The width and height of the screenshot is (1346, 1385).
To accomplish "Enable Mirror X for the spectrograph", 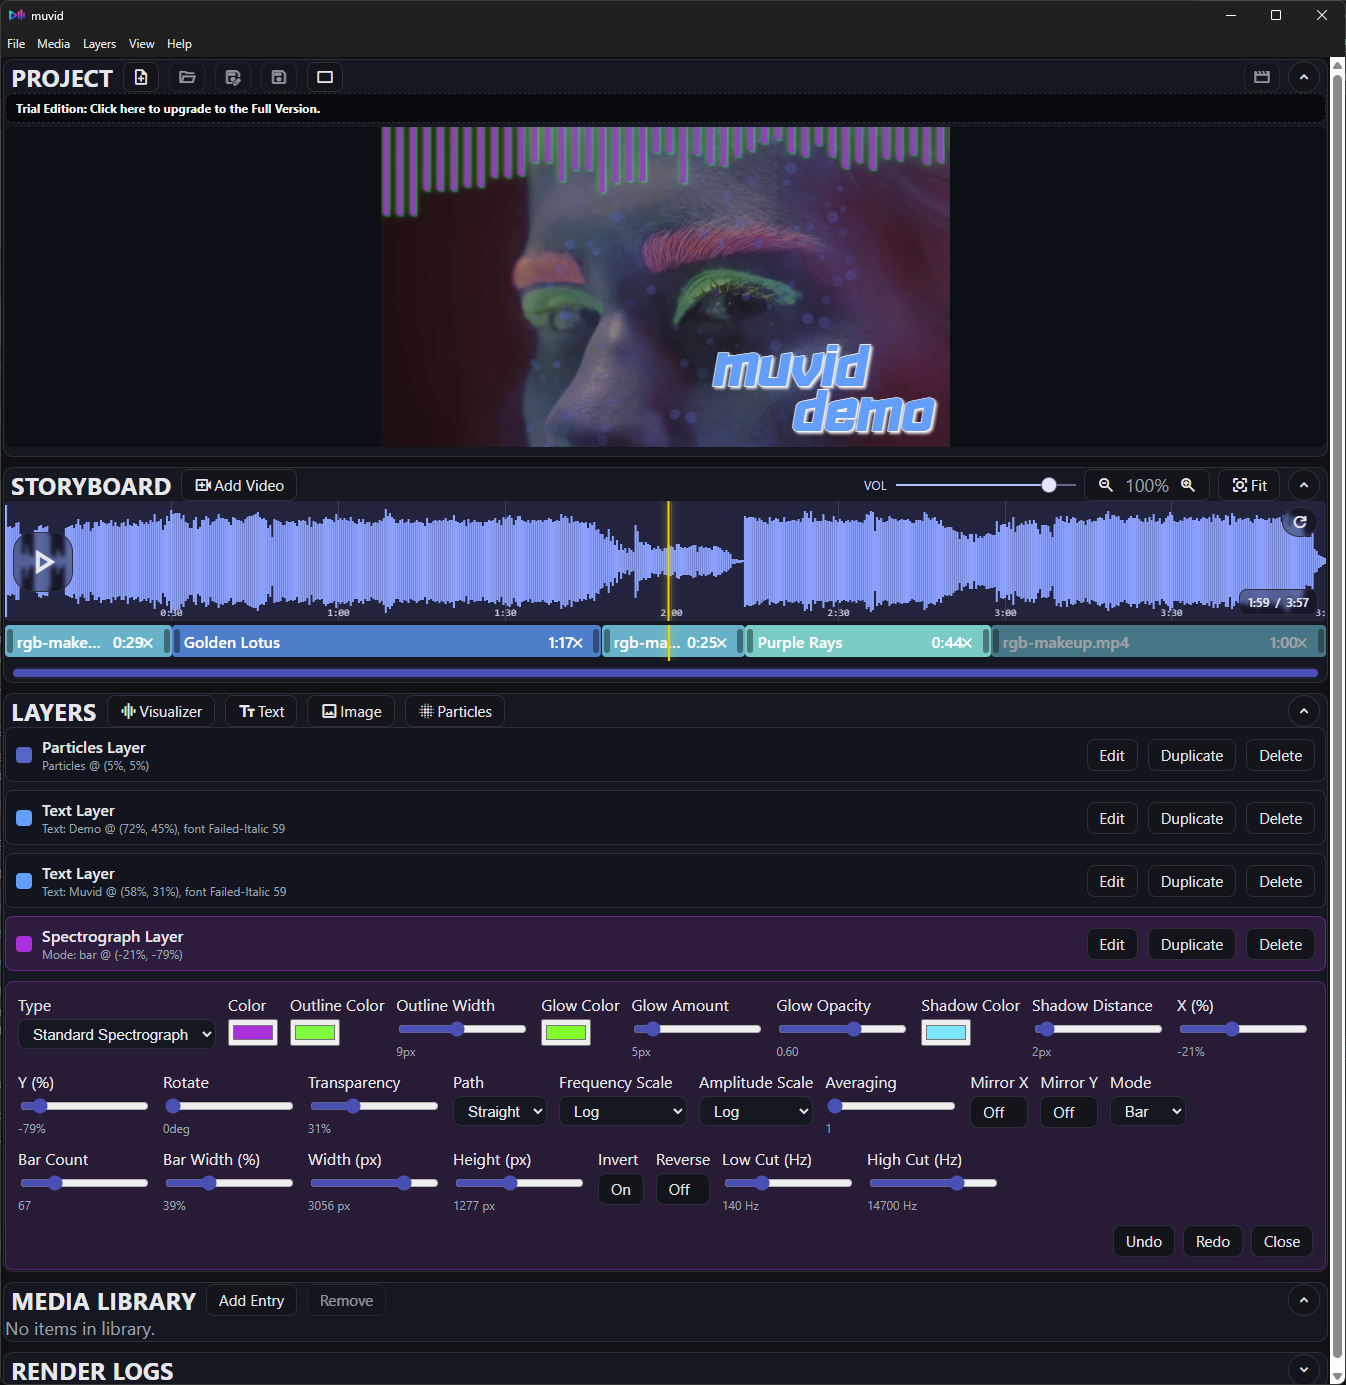I will pyautogui.click(x=997, y=1111).
